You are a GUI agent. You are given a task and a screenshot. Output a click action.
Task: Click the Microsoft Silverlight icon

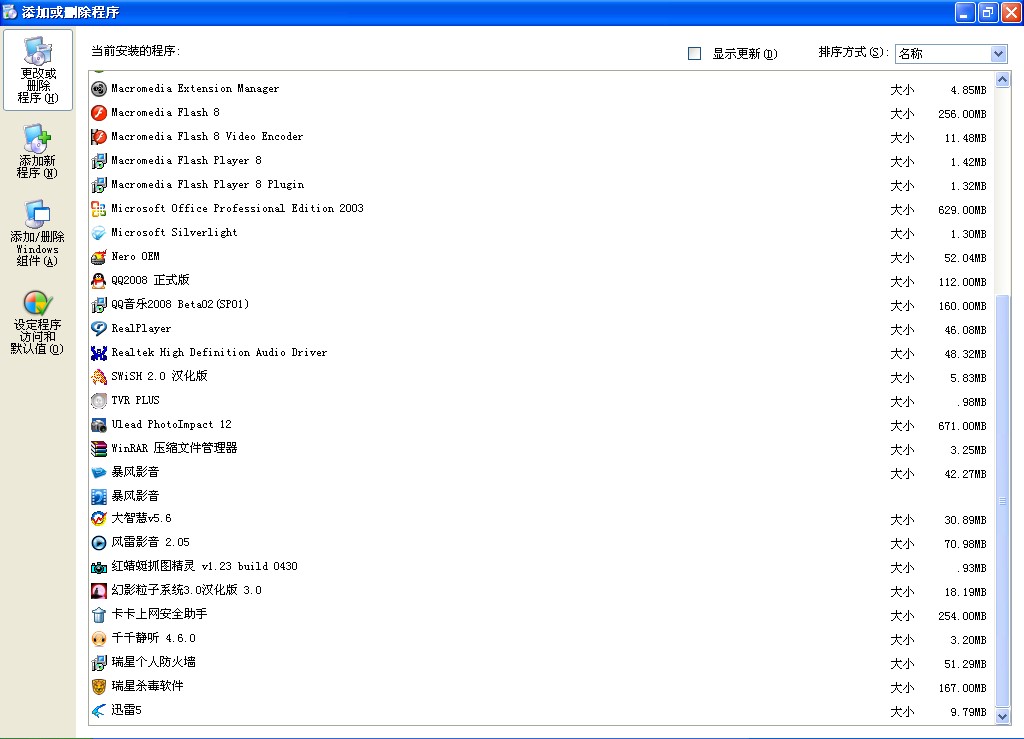click(x=99, y=233)
